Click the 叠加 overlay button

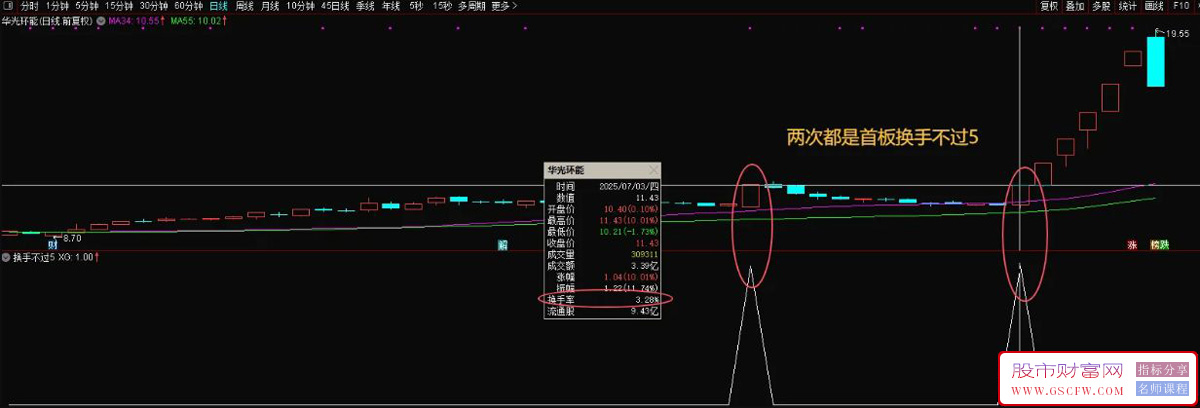tap(1075, 6)
